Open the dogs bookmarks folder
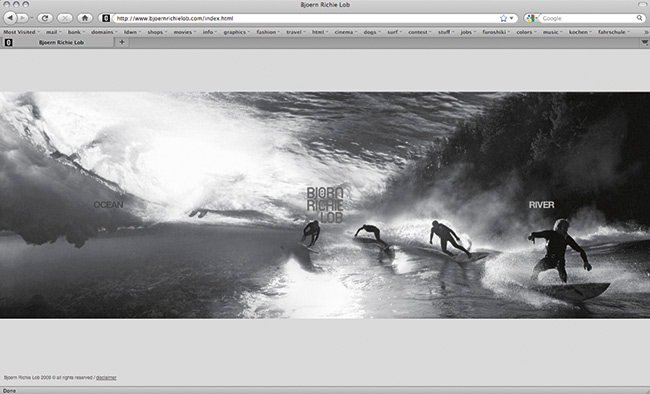The image size is (650, 394). click(372, 32)
